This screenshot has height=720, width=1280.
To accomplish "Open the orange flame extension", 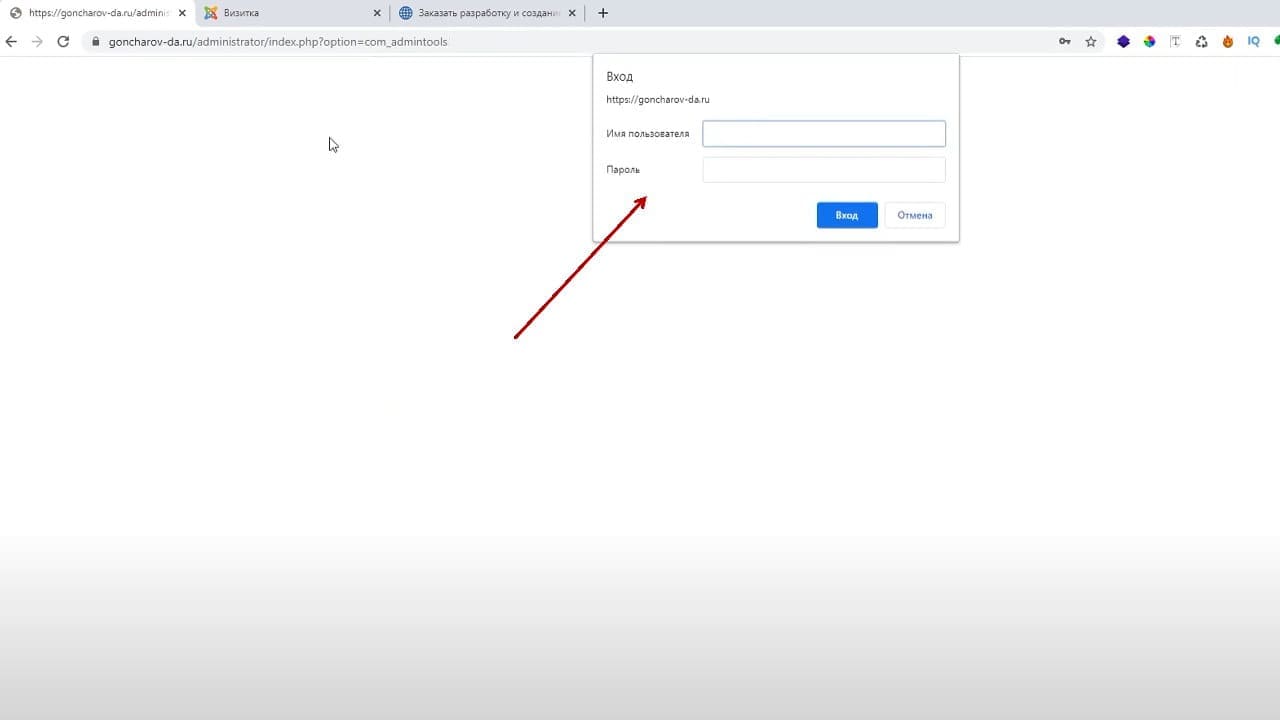I will [1227, 42].
